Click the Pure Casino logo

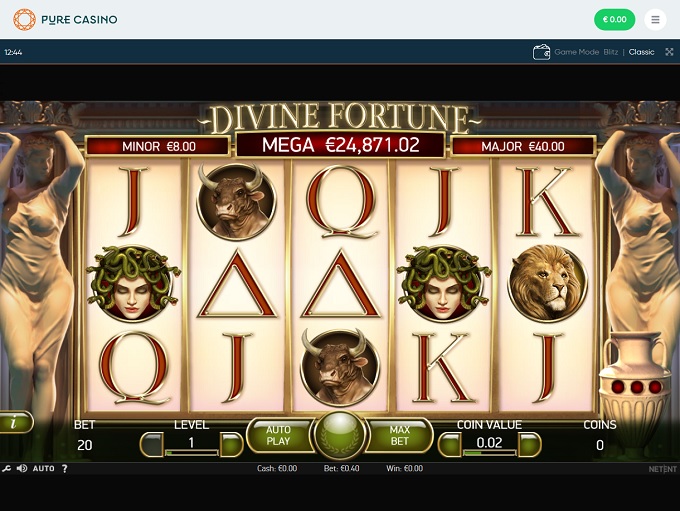tap(65, 20)
